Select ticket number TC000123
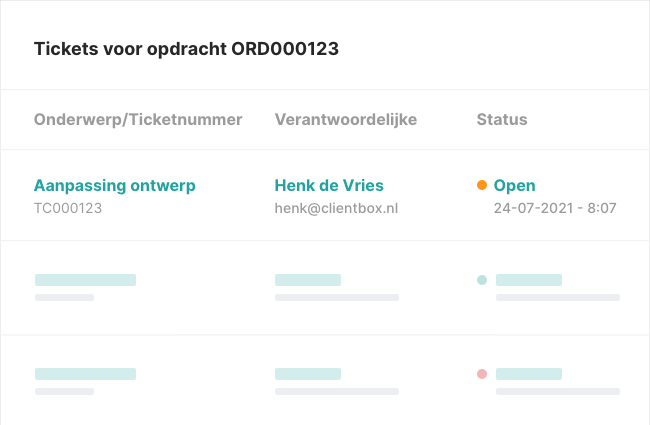This screenshot has width=650, height=425. click(68, 209)
